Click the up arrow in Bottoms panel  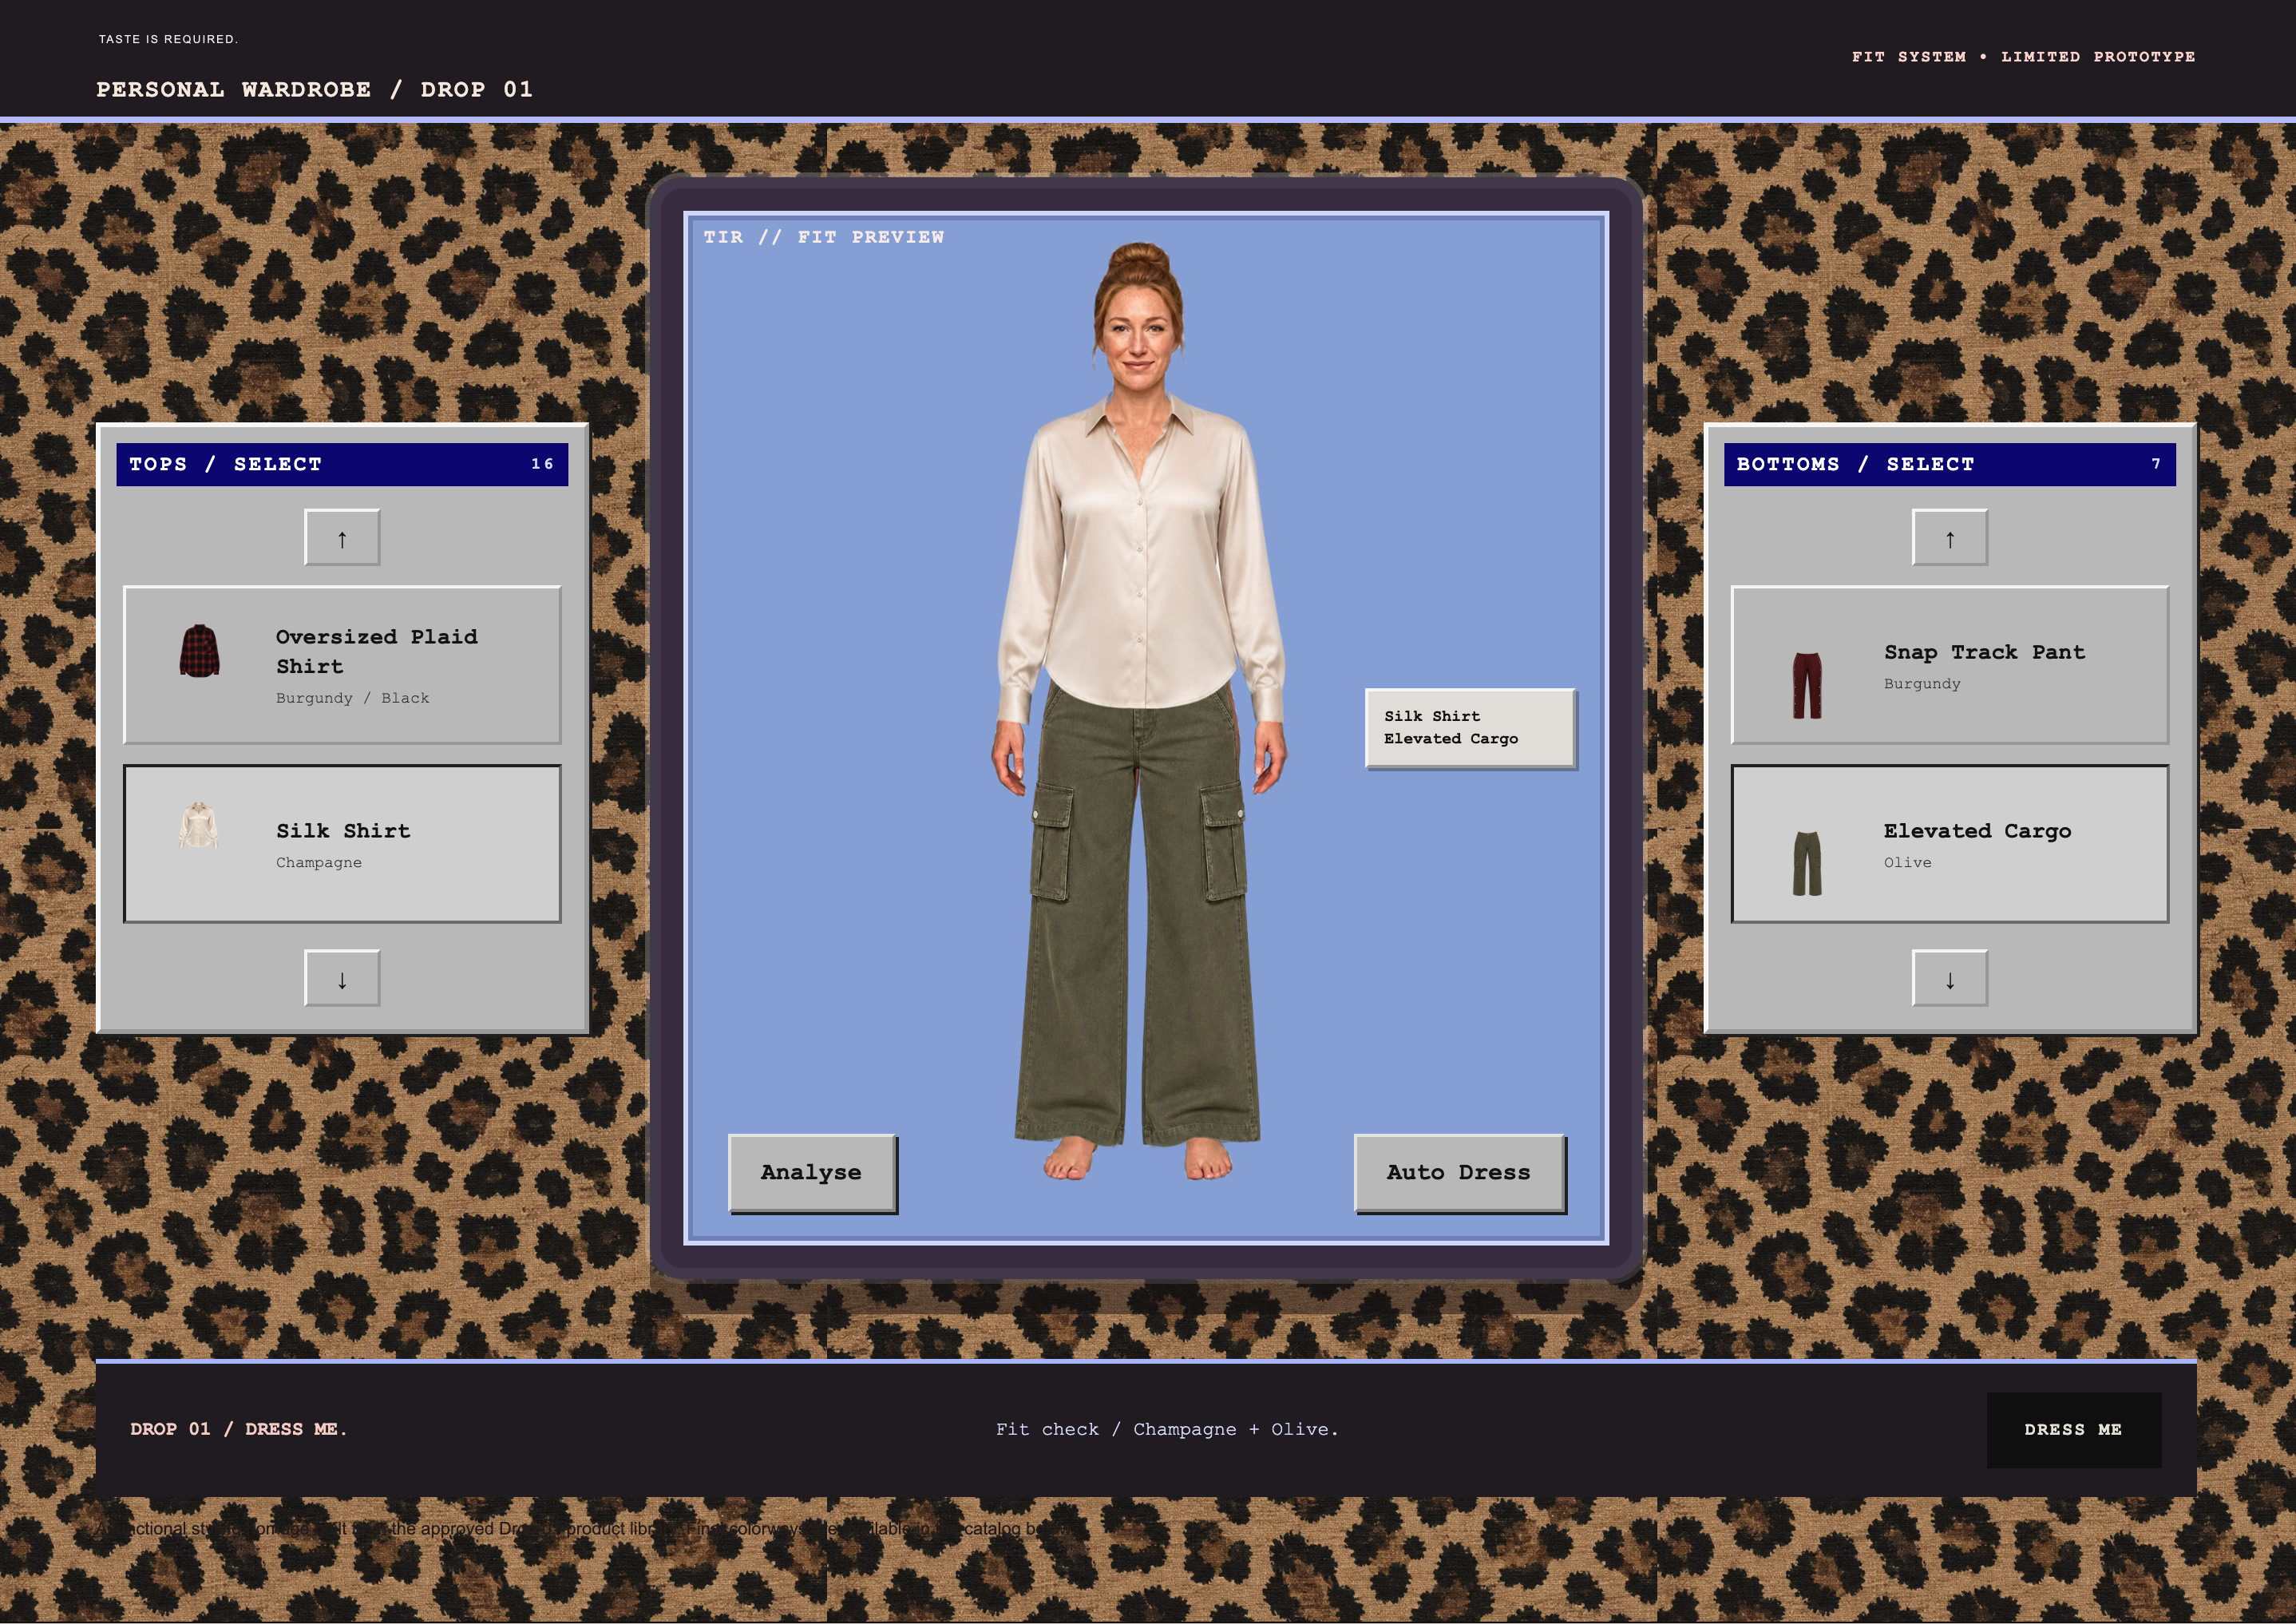tap(1950, 538)
